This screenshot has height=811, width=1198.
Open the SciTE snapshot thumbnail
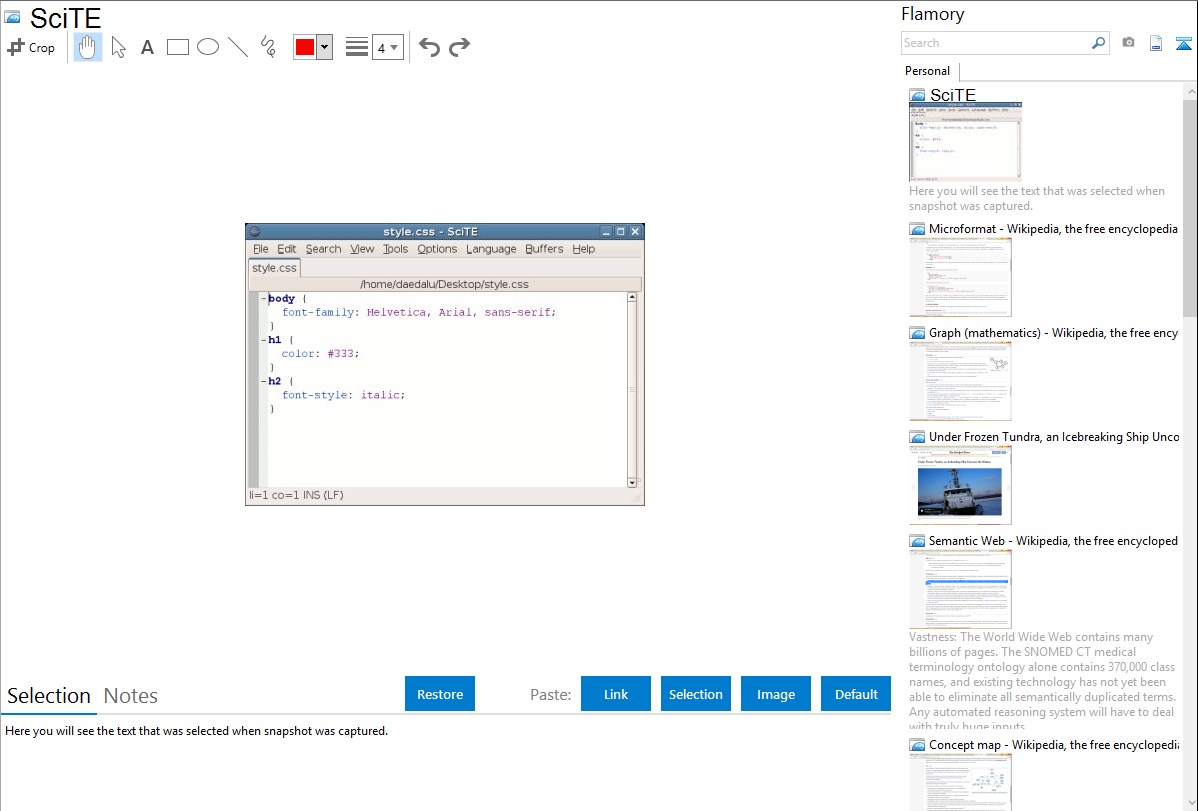click(x=966, y=141)
